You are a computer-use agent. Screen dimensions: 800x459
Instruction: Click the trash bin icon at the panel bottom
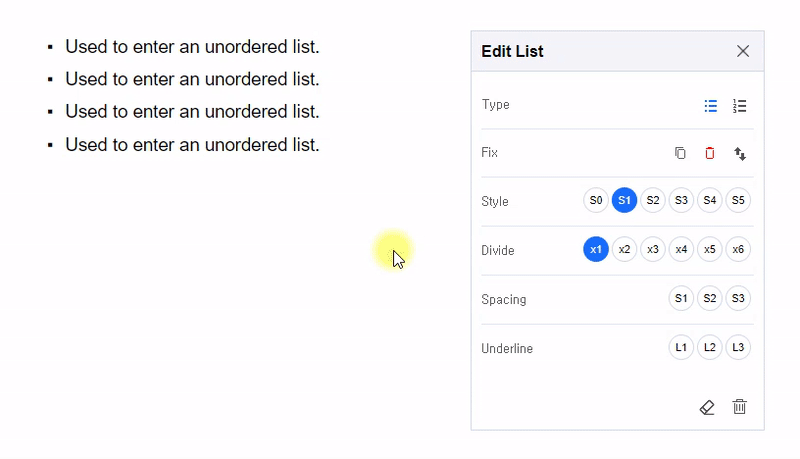point(739,407)
